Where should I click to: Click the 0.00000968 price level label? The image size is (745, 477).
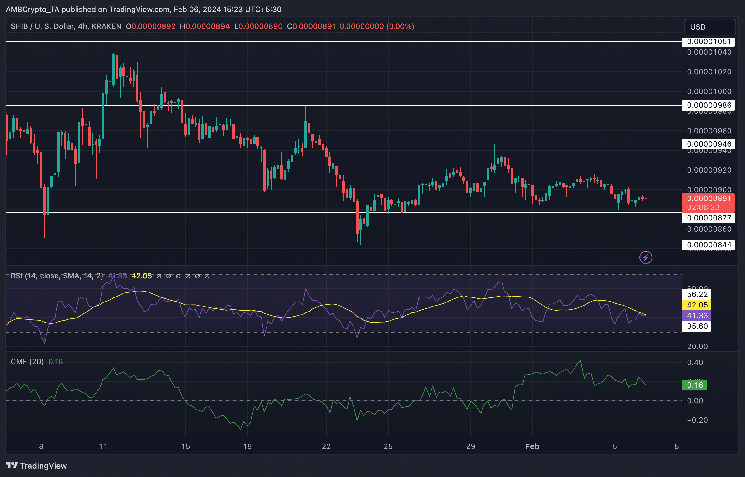708,105
